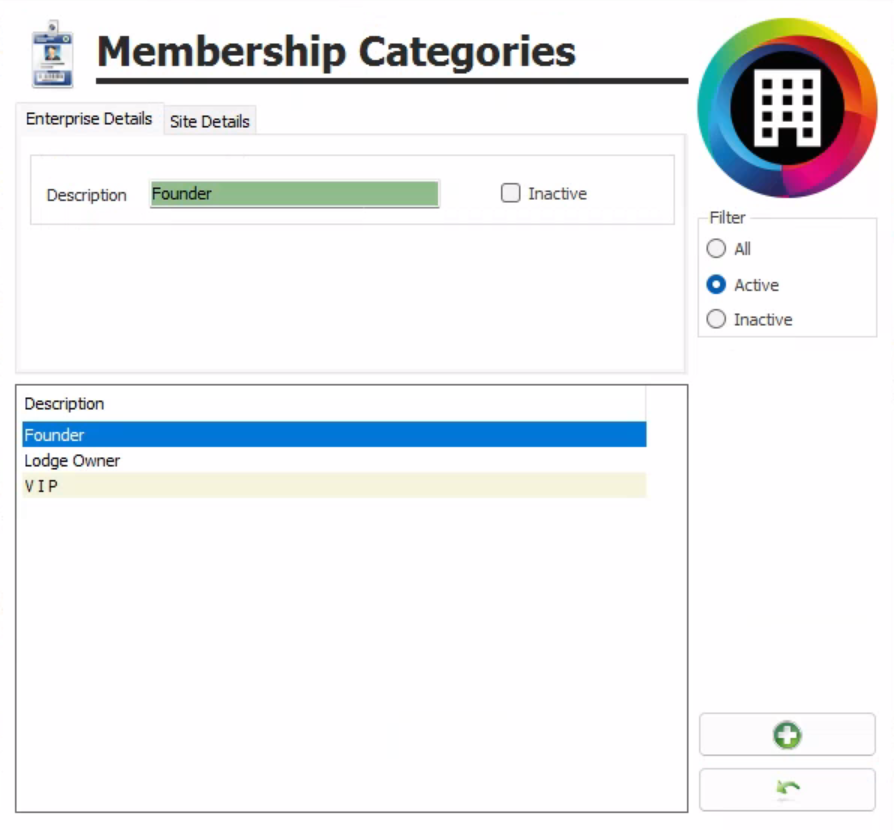Select the Inactive filter radio button

coord(716,319)
